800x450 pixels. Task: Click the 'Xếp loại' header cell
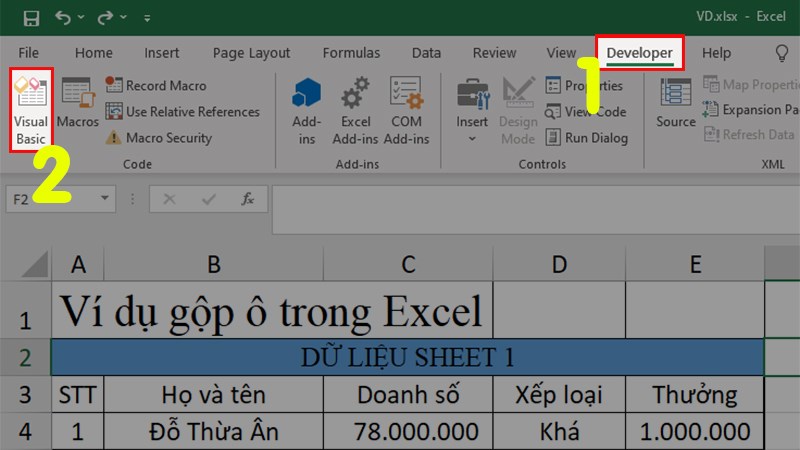click(x=559, y=394)
